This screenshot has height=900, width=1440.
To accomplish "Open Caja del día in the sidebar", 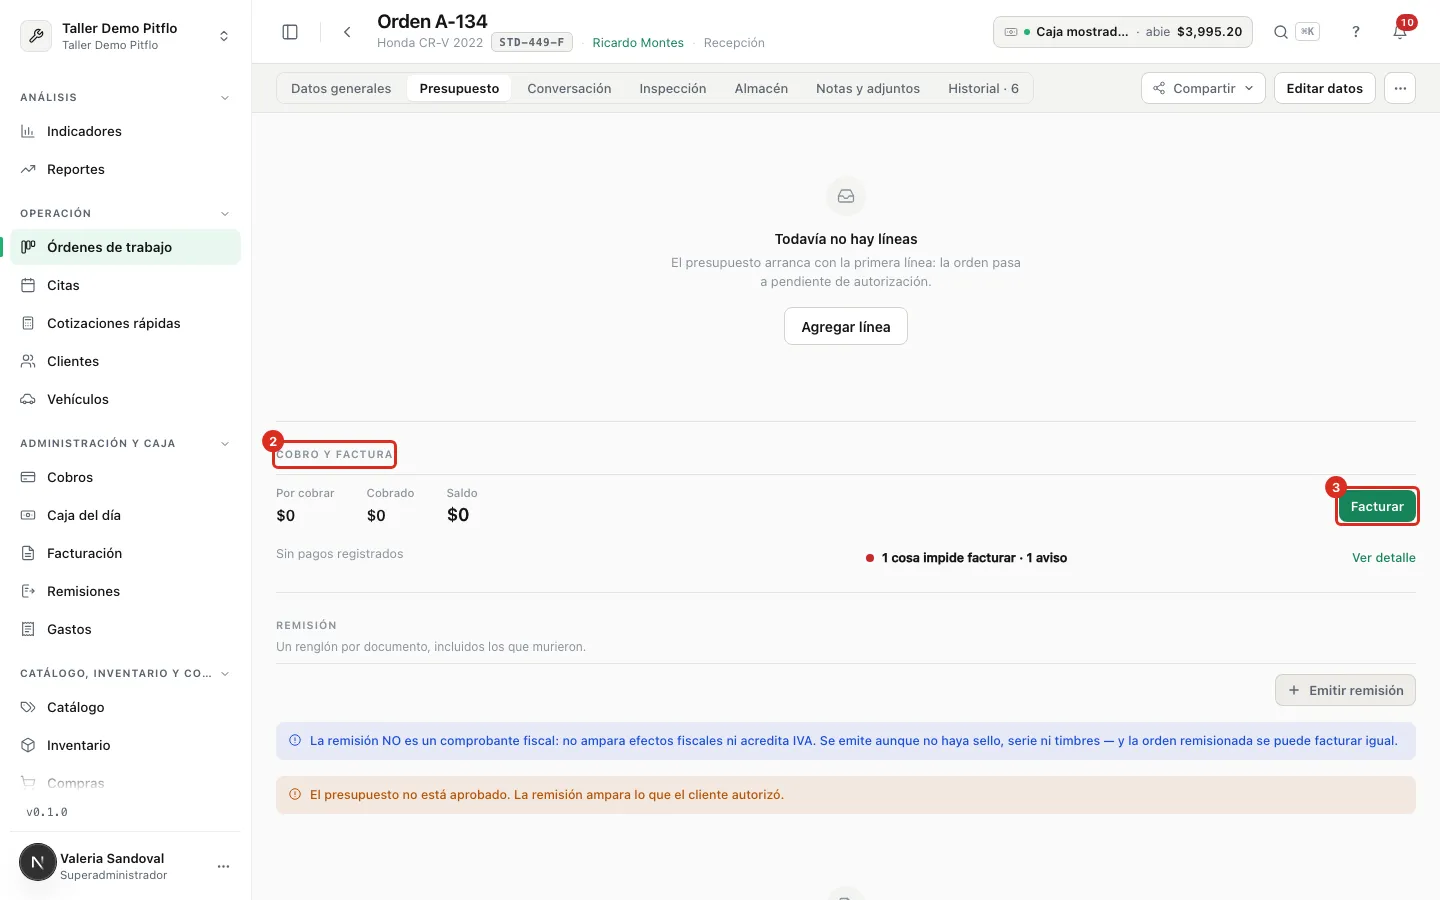I will [126, 515].
